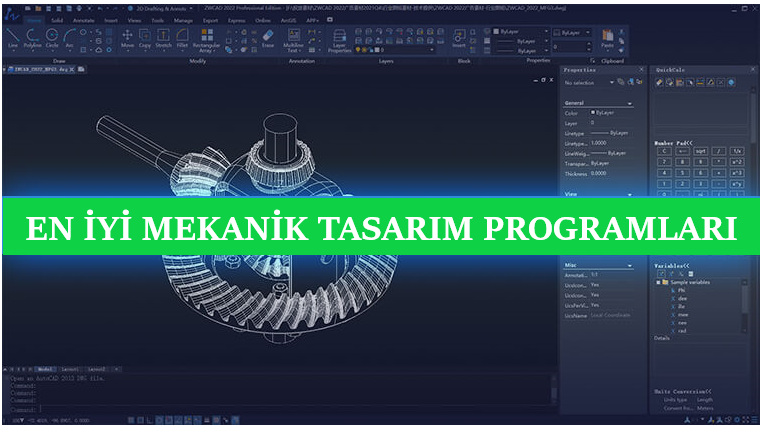760x429 pixels.
Task: Select the Line drawing tool
Action: tap(12, 37)
